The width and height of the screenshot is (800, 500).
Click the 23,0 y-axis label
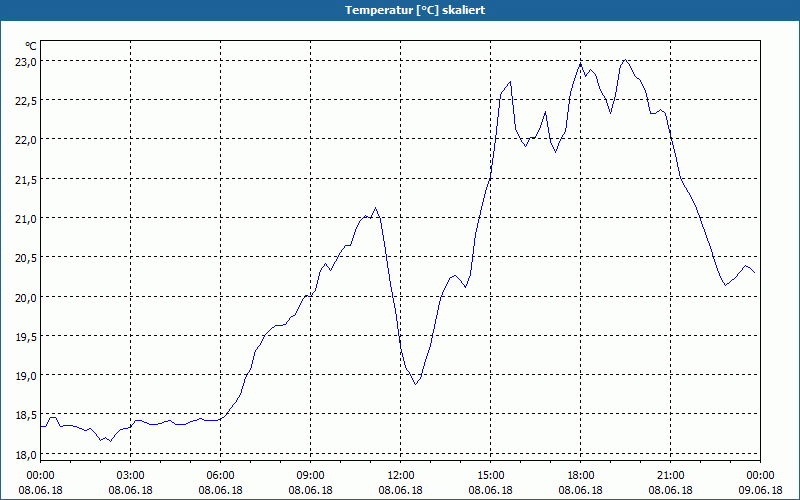(x=26, y=61)
